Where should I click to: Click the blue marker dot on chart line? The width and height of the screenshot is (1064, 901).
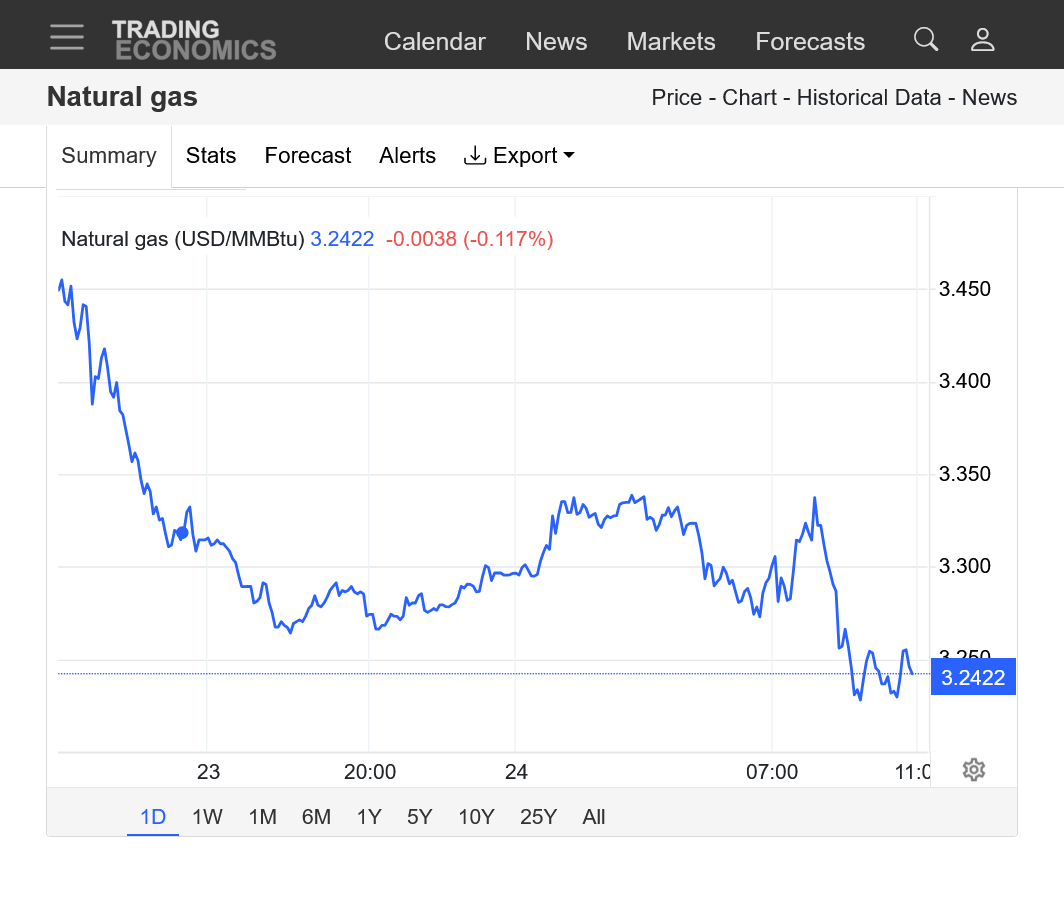182,532
